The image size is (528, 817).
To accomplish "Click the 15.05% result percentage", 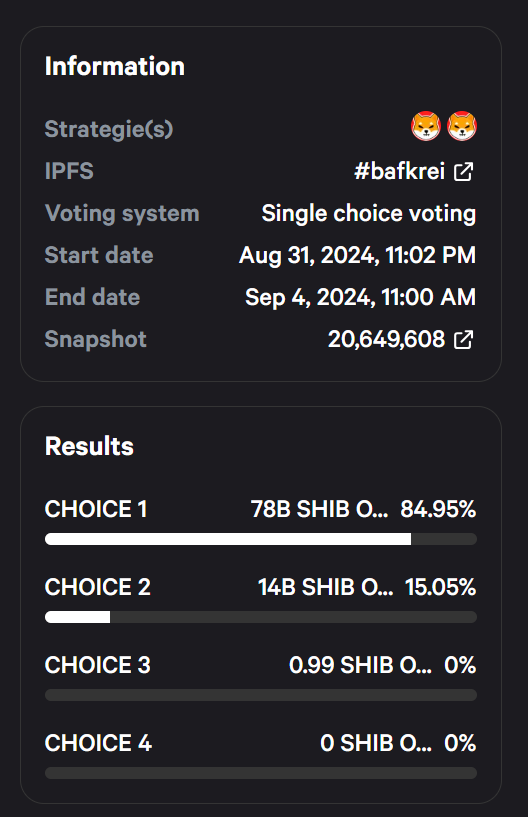I will [440, 587].
